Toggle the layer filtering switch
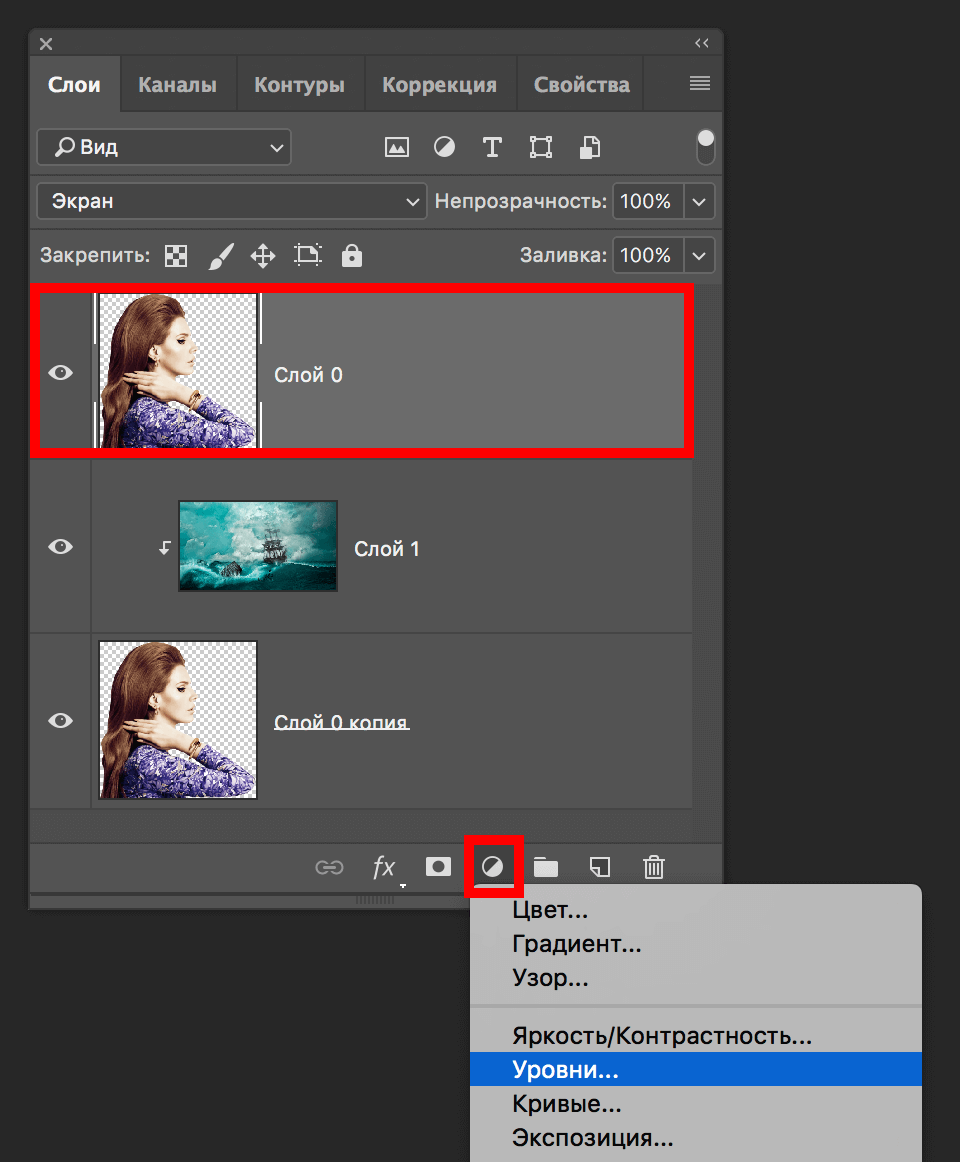 [706, 147]
